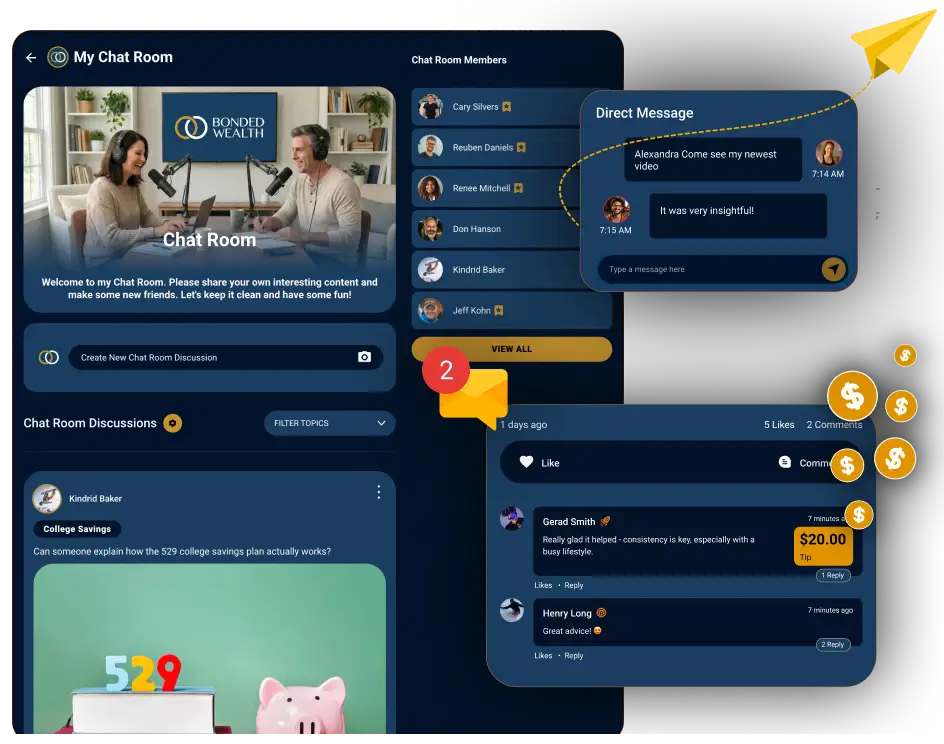Image resolution: width=944 pixels, height=744 pixels.
Task: Go back using the arrow beside My Chat Room
Action: point(31,57)
